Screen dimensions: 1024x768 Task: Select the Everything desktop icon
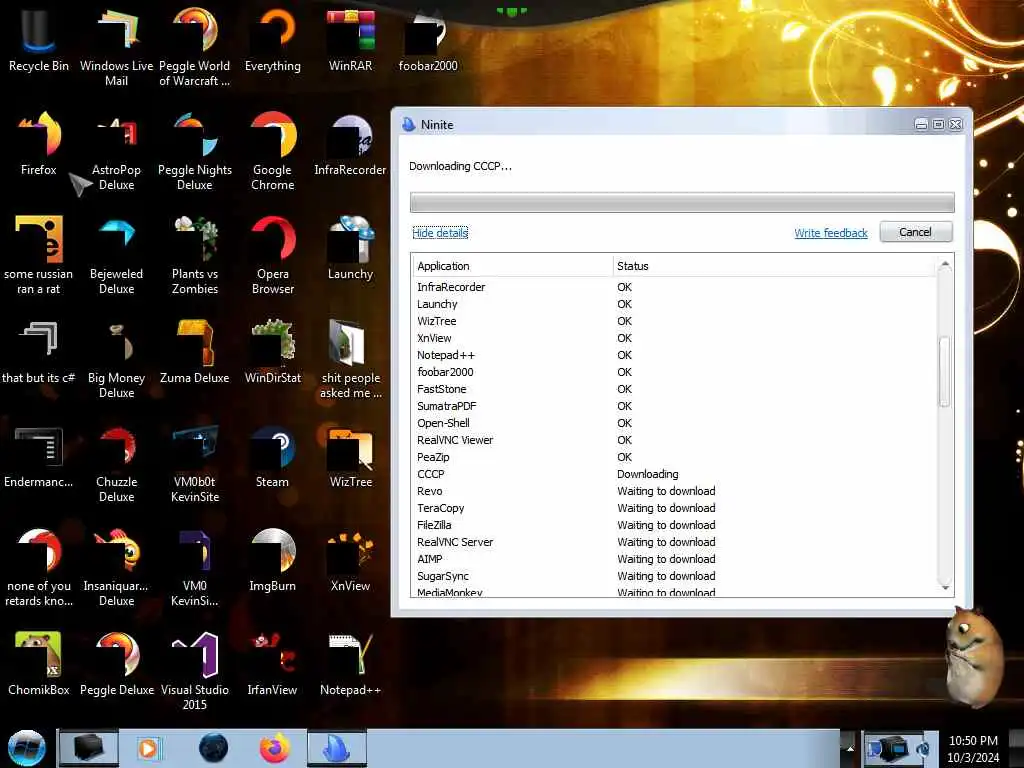[x=272, y=40]
